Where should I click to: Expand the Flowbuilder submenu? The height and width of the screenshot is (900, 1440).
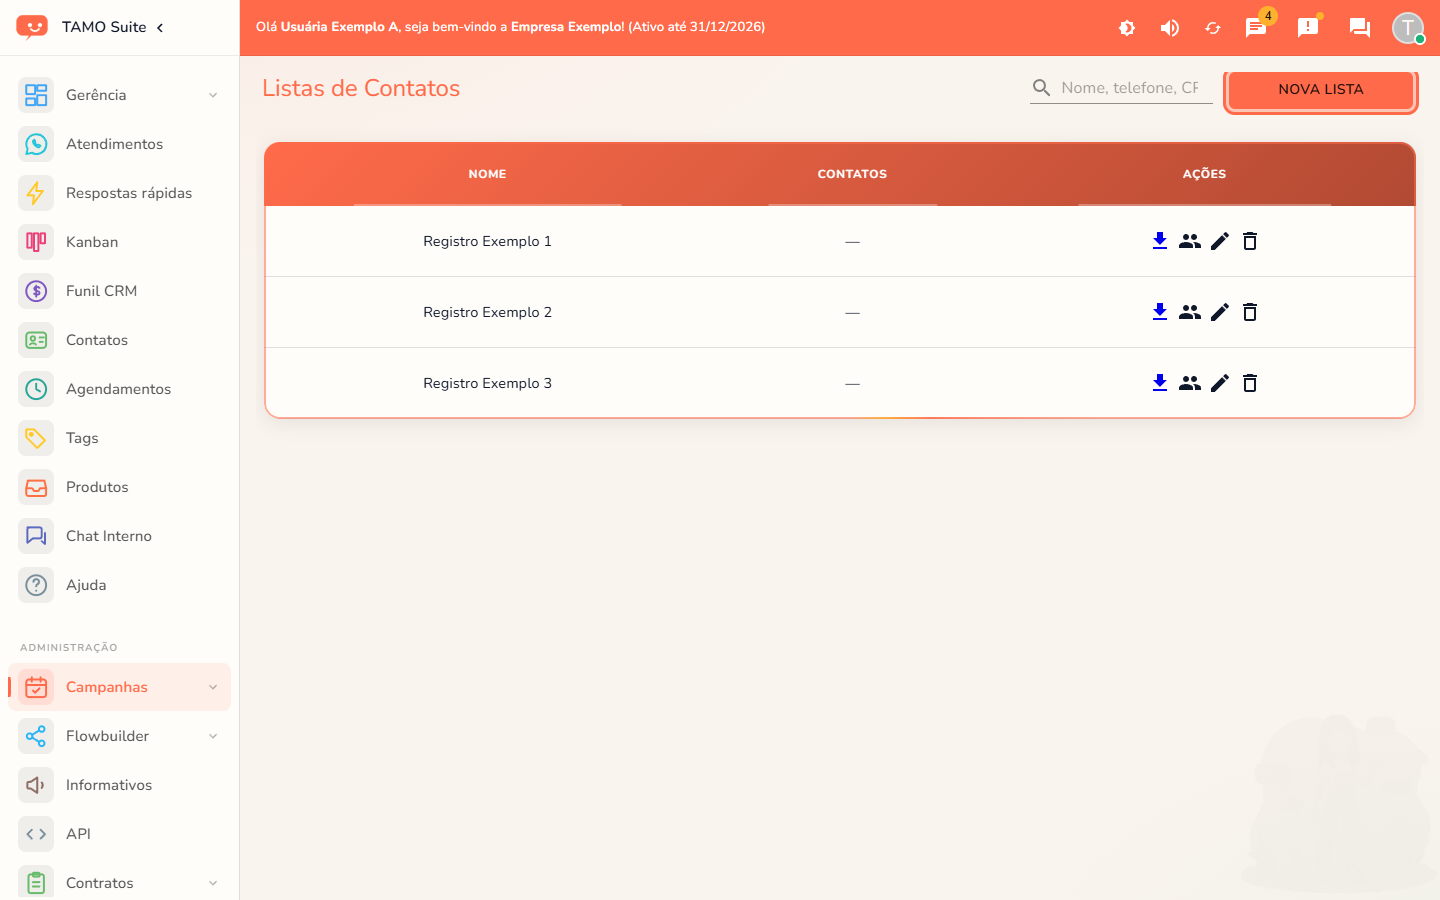pos(120,736)
